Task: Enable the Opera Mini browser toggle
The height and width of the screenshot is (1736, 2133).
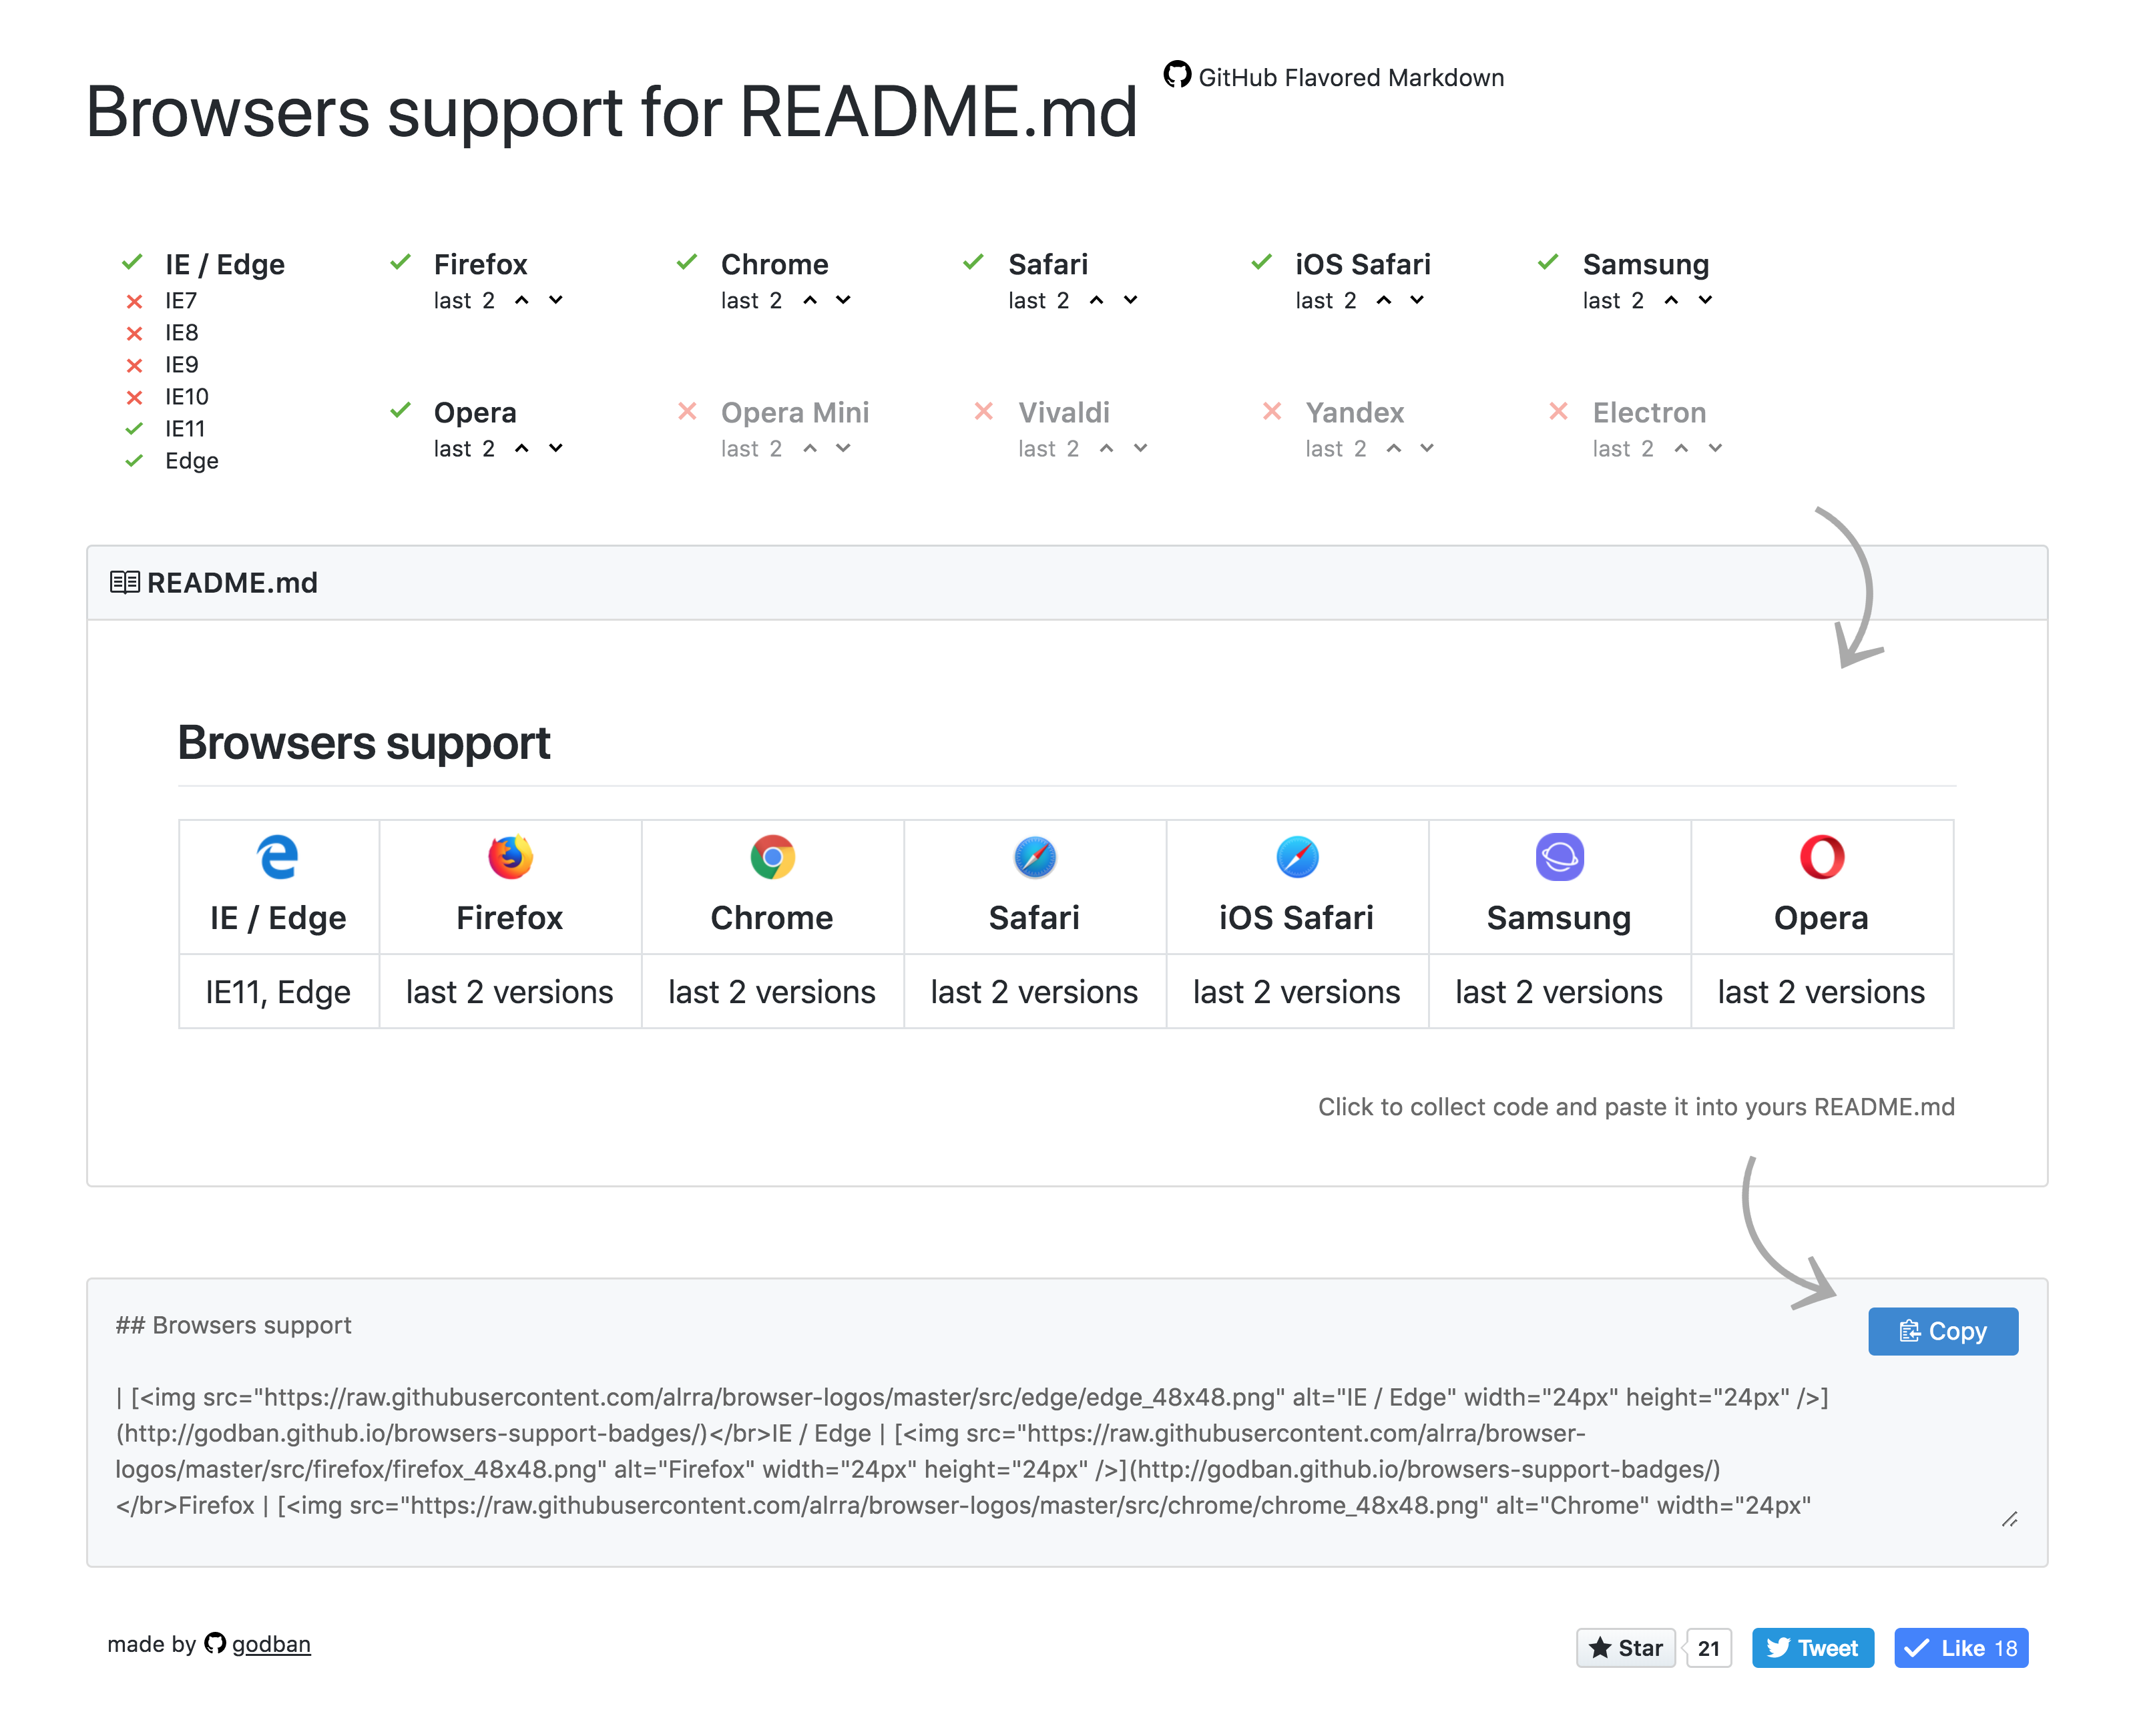Action: [687, 411]
